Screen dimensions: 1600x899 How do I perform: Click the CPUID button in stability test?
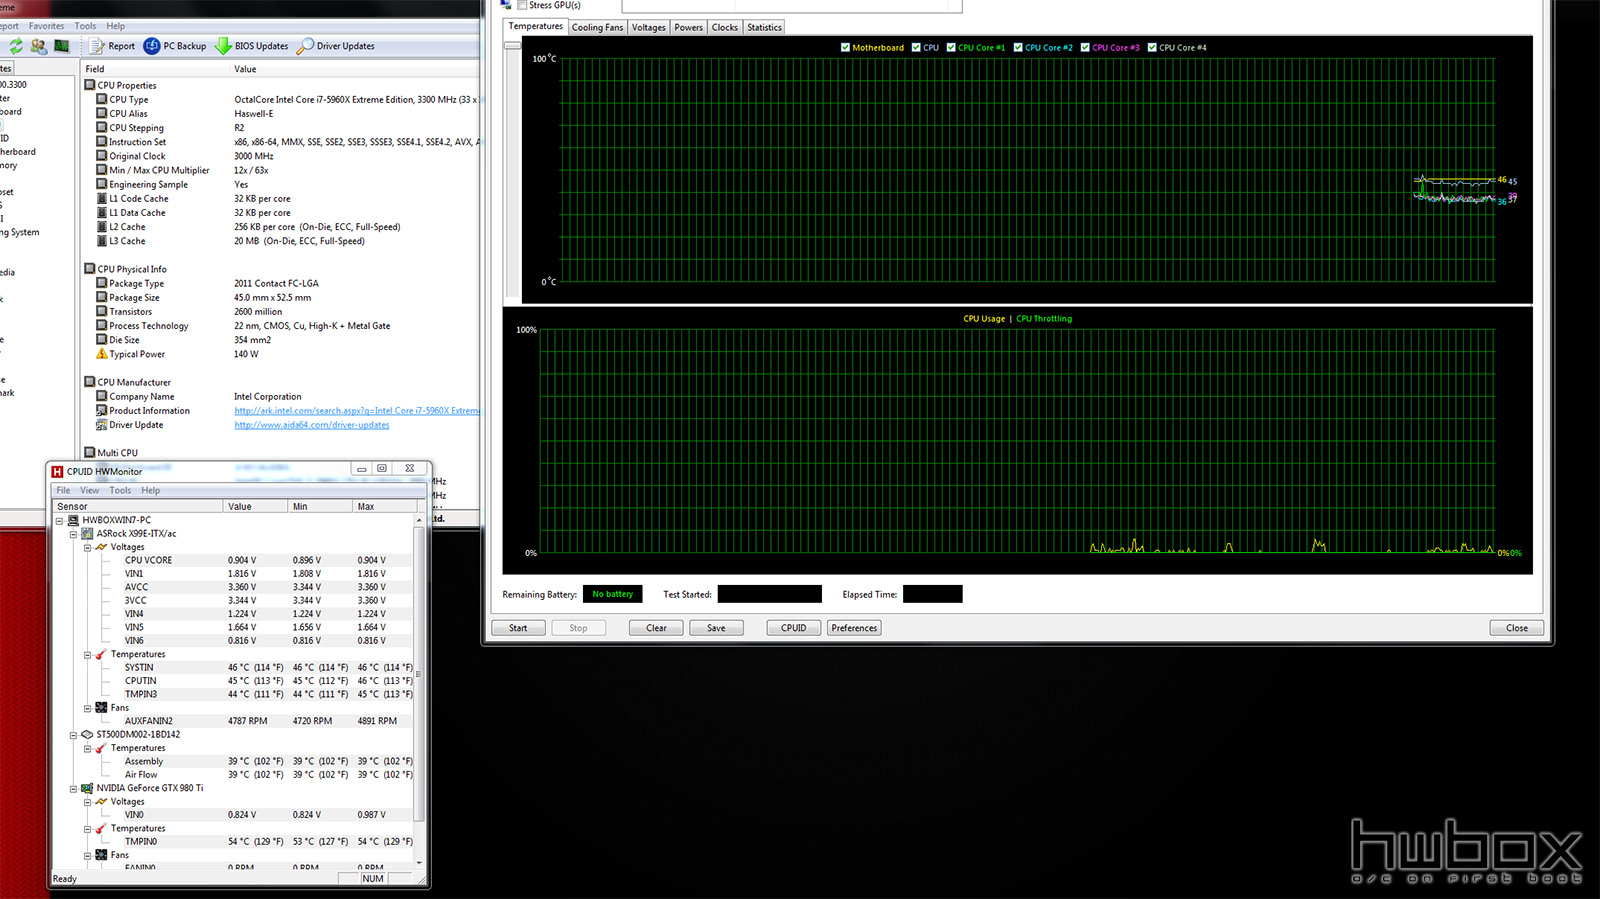point(794,628)
